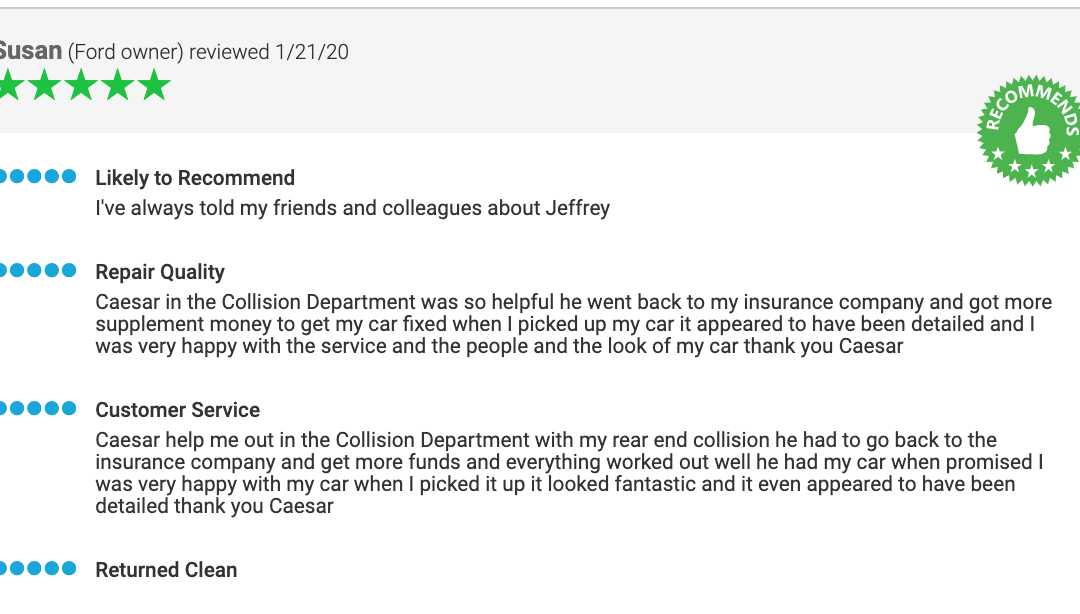
Task: Click the Customer Service heading
Action: (178, 410)
